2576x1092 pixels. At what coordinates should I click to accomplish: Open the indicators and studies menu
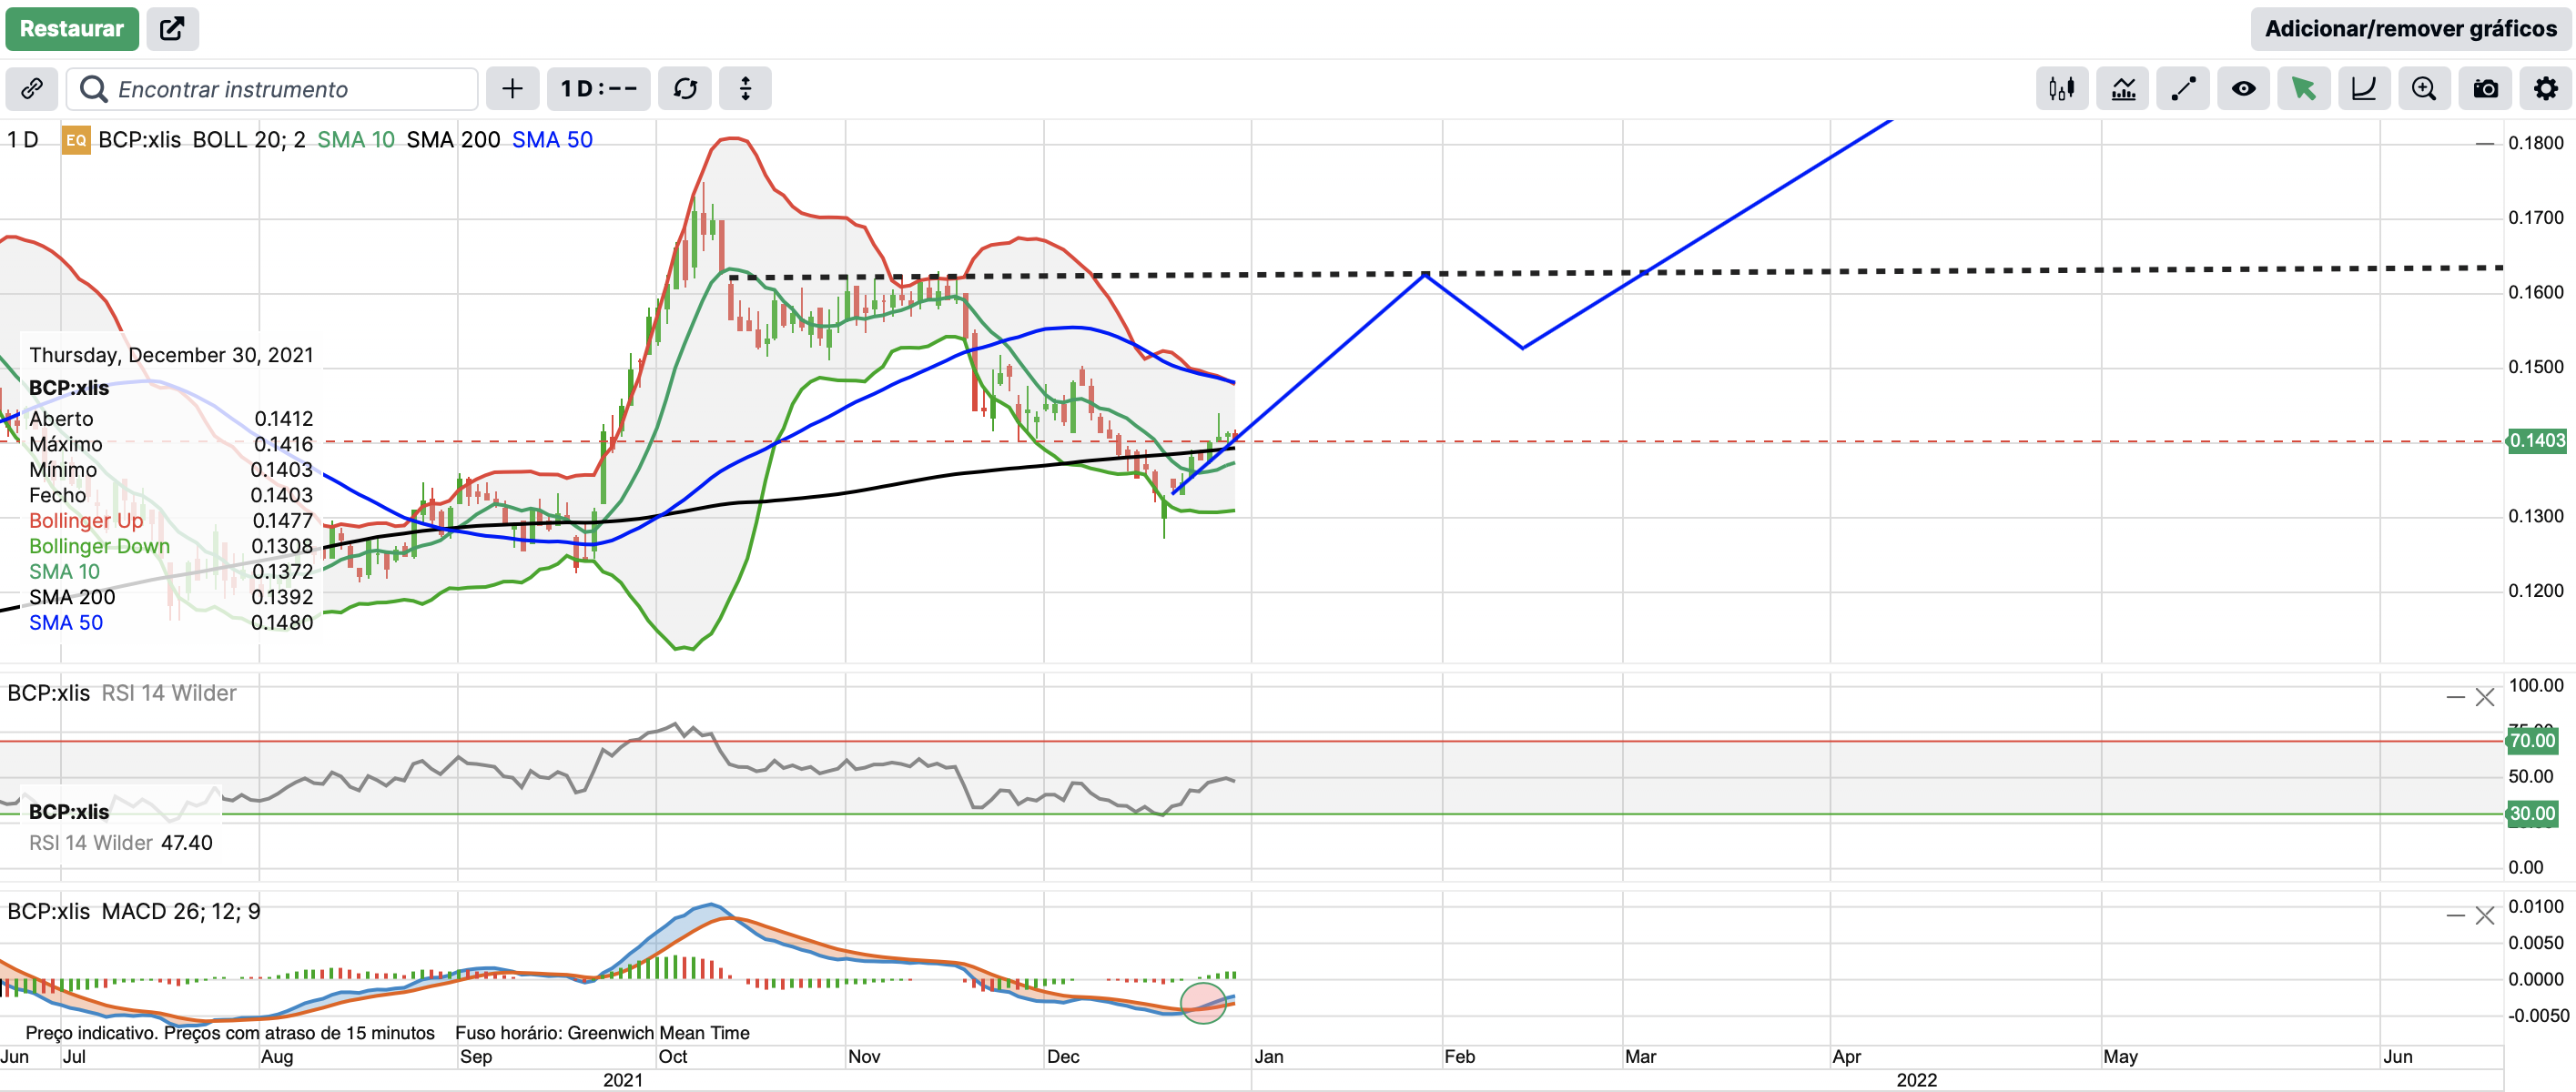pyautogui.click(x=2122, y=89)
